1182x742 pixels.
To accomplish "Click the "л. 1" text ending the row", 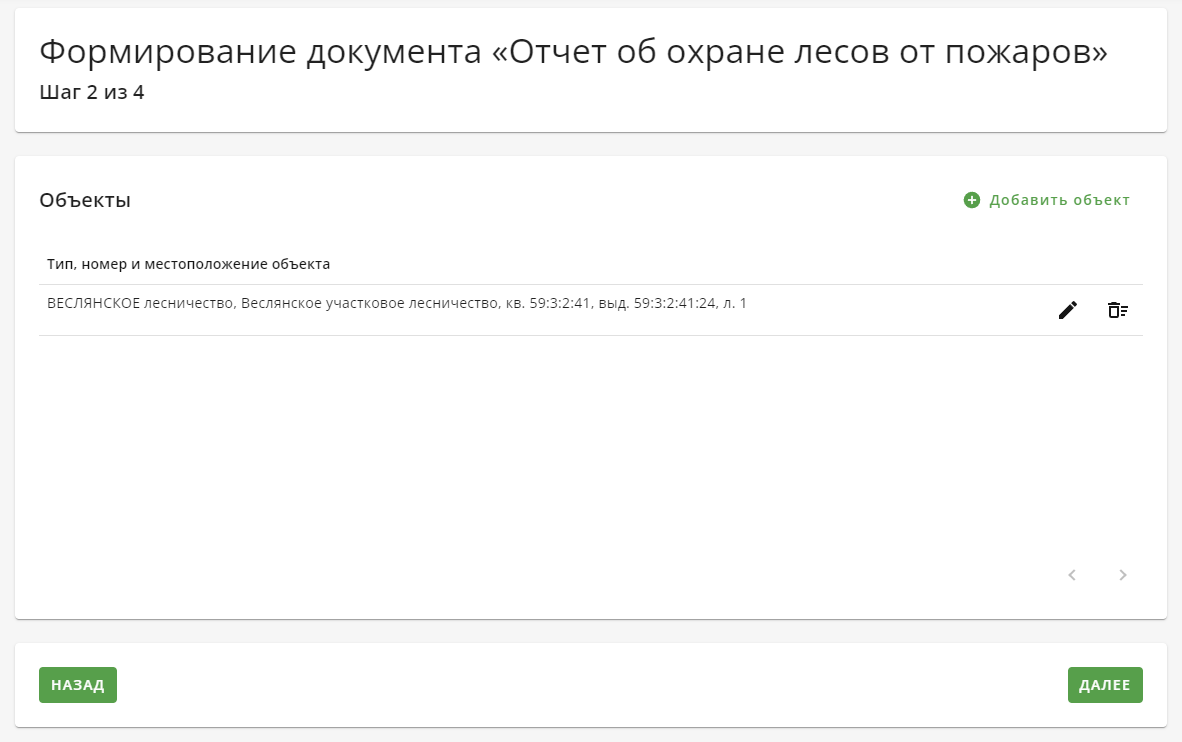I will coord(735,303).
